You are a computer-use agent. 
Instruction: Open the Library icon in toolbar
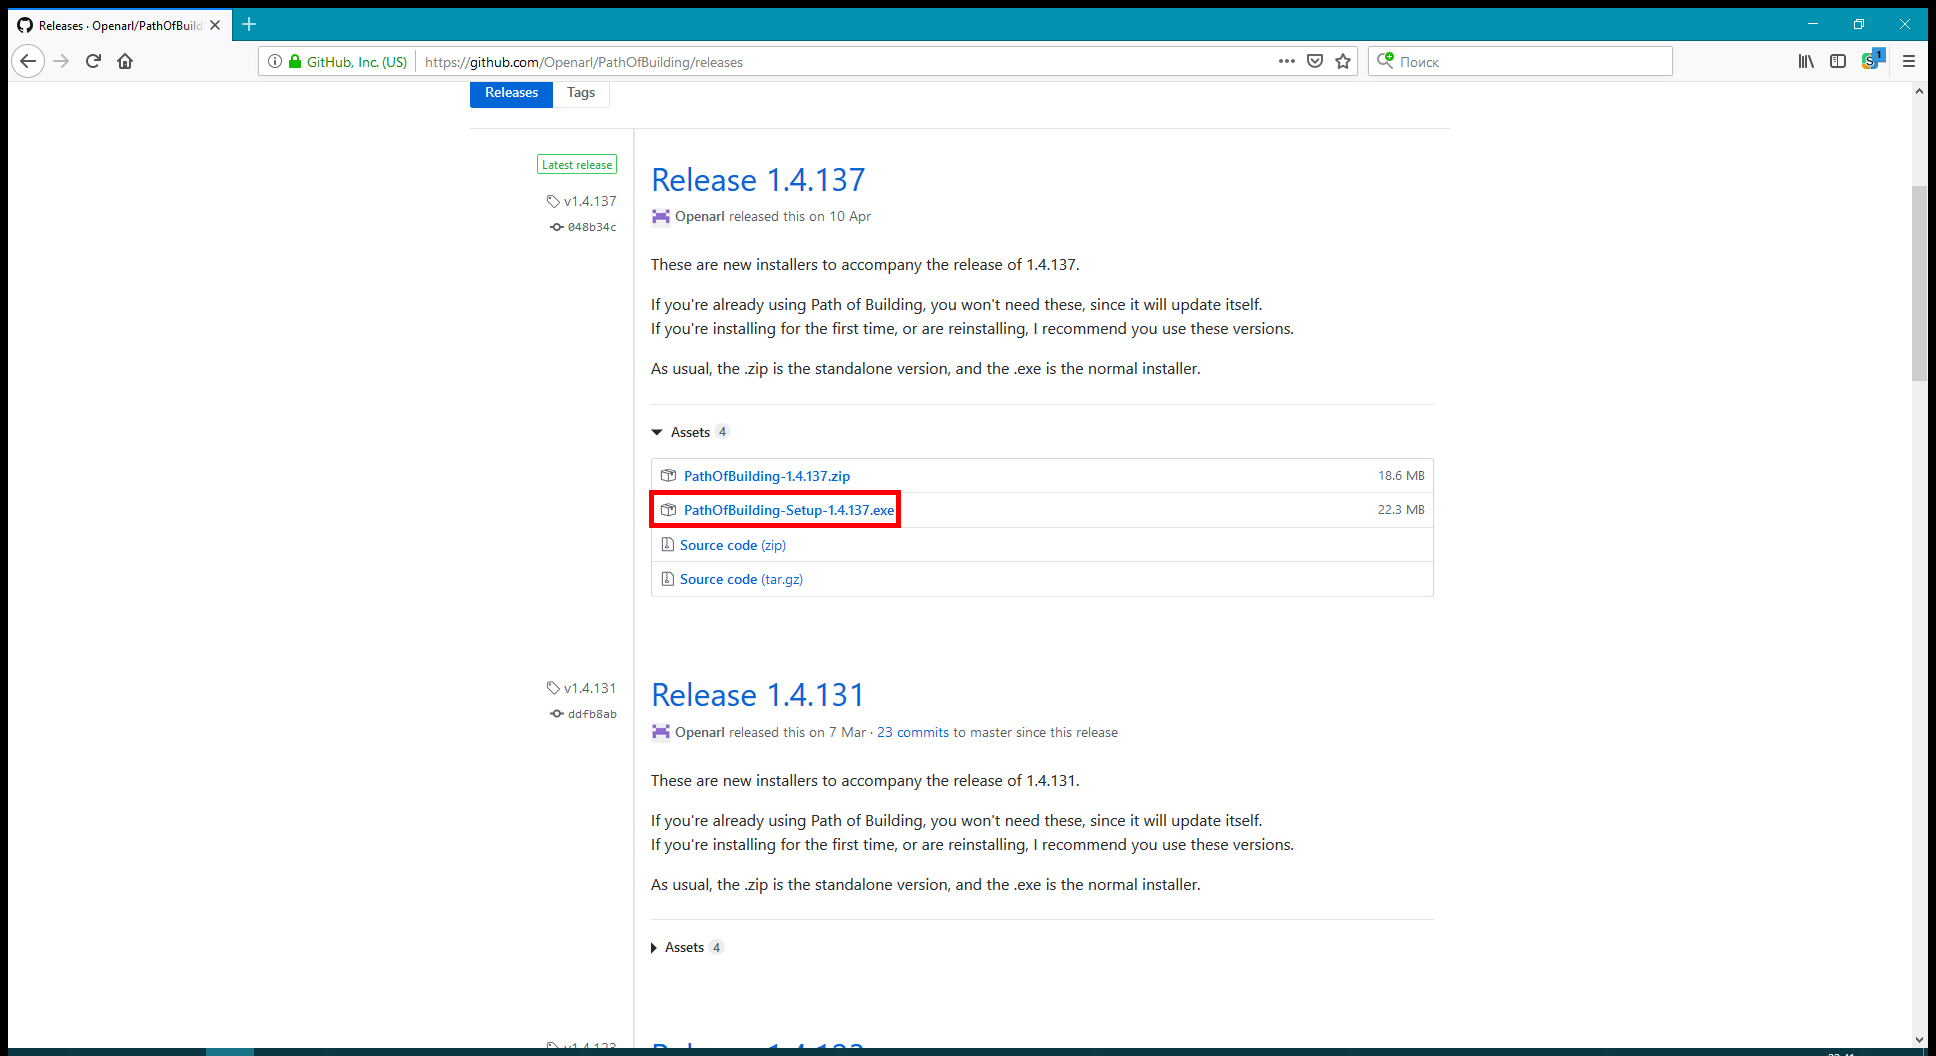pos(1806,61)
